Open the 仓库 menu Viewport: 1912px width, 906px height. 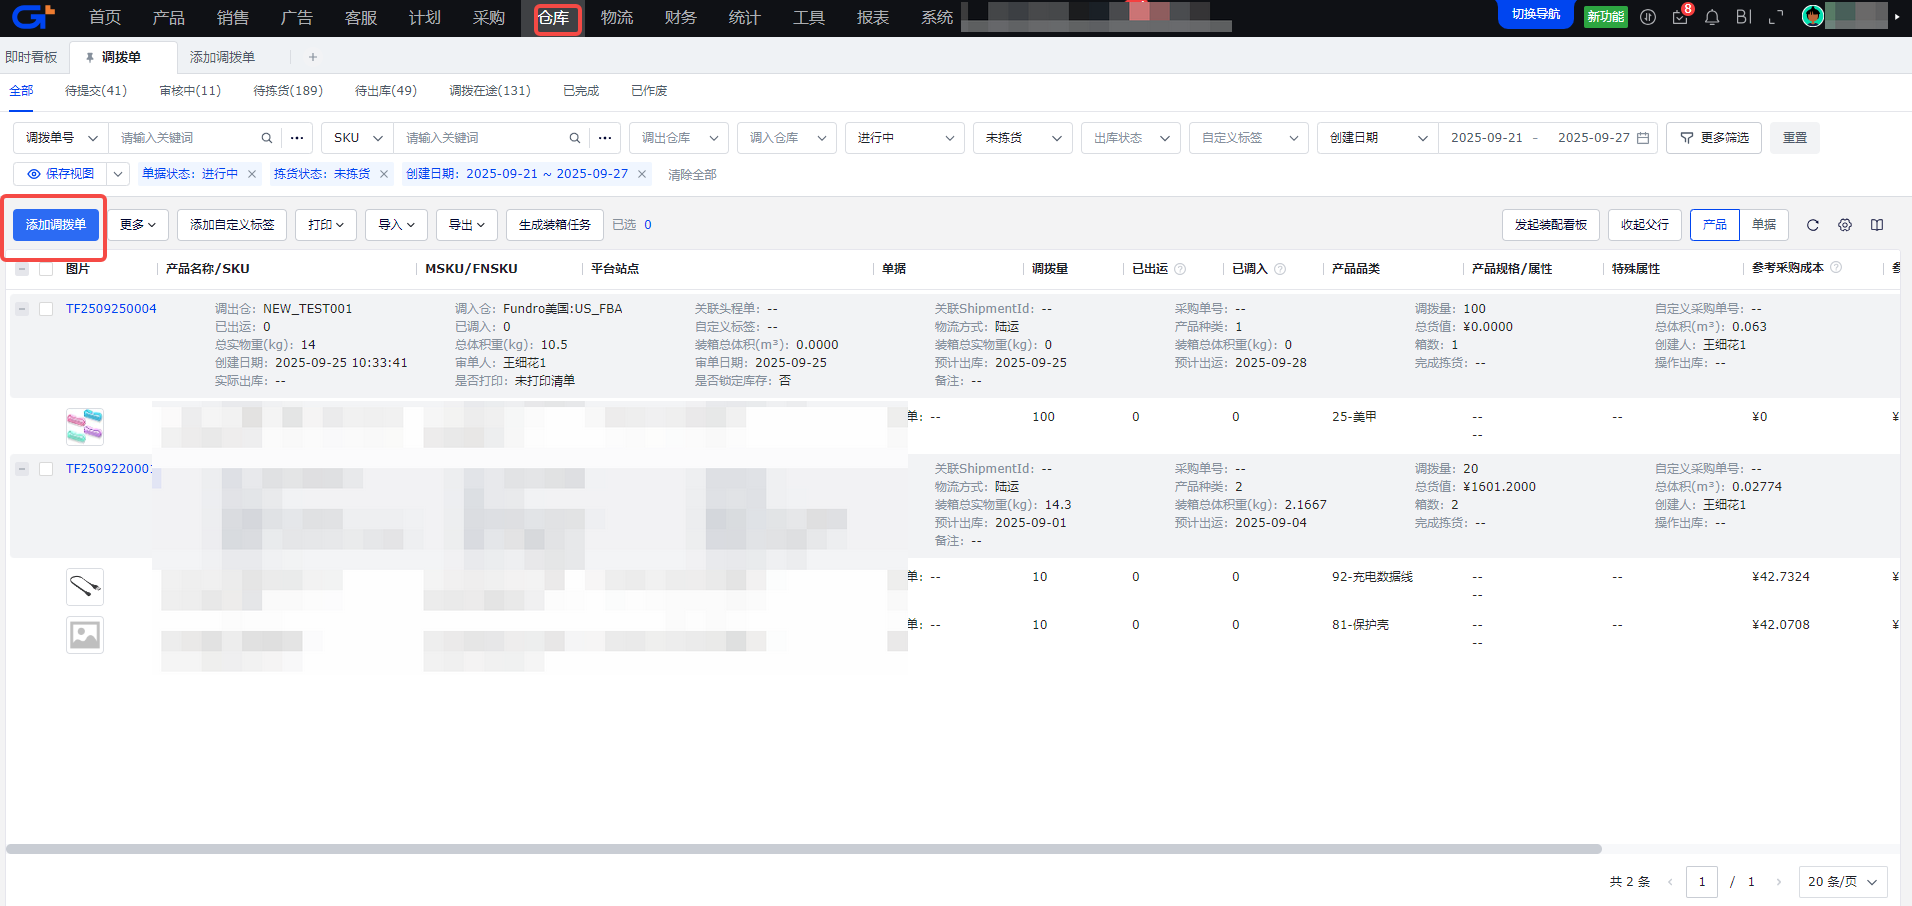point(553,18)
